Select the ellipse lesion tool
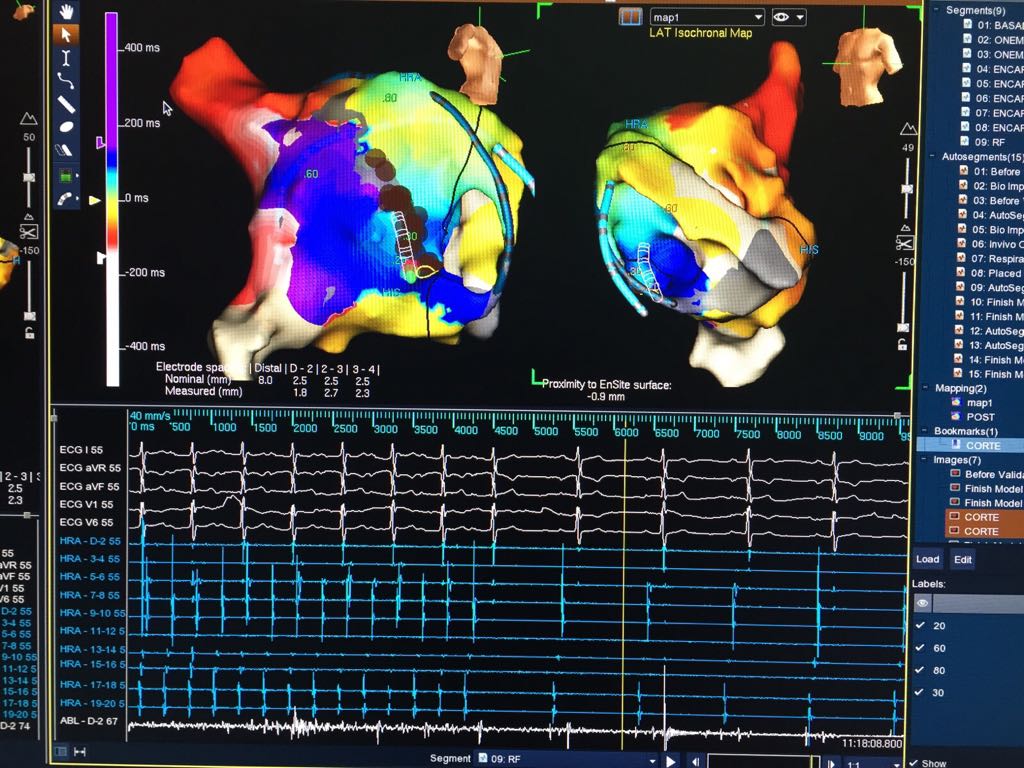Screen dimensions: 1024x768 pos(67,127)
